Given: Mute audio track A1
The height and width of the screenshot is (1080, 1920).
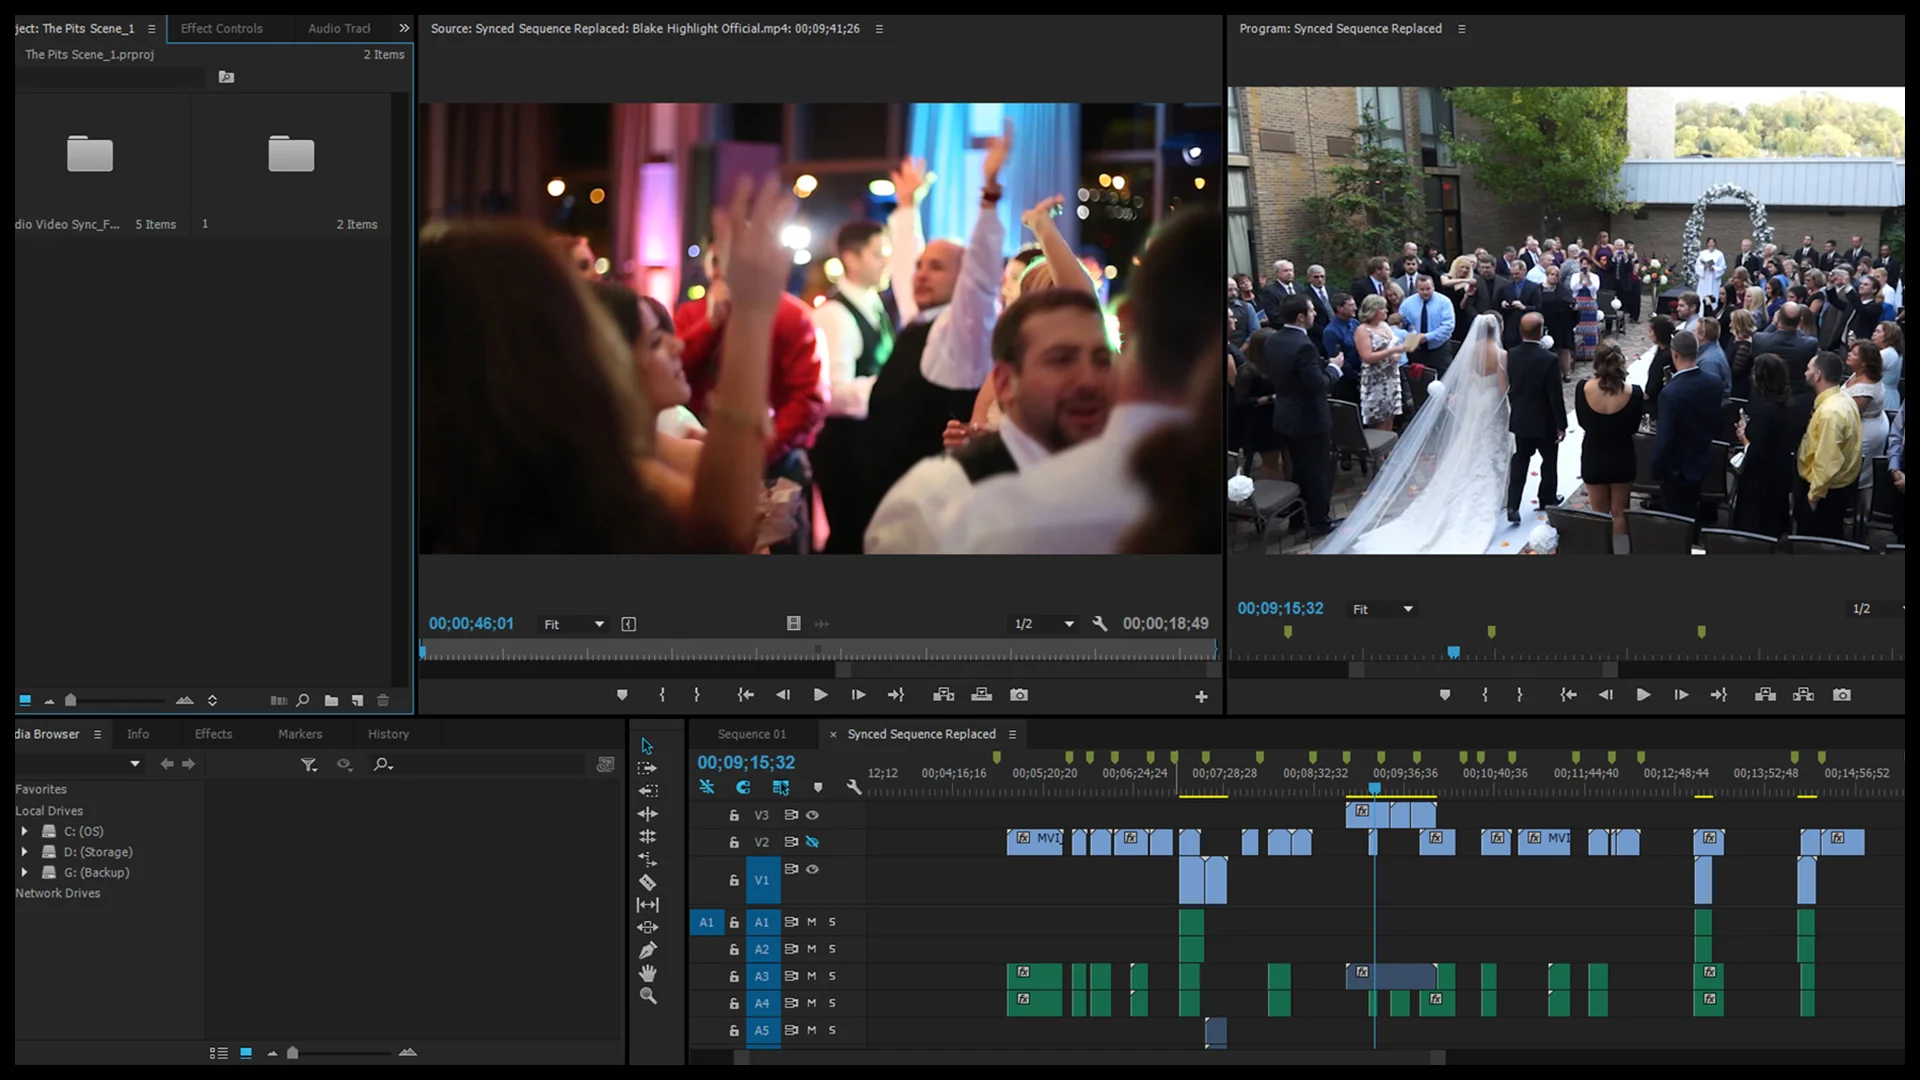Looking at the screenshot, I should 812,922.
